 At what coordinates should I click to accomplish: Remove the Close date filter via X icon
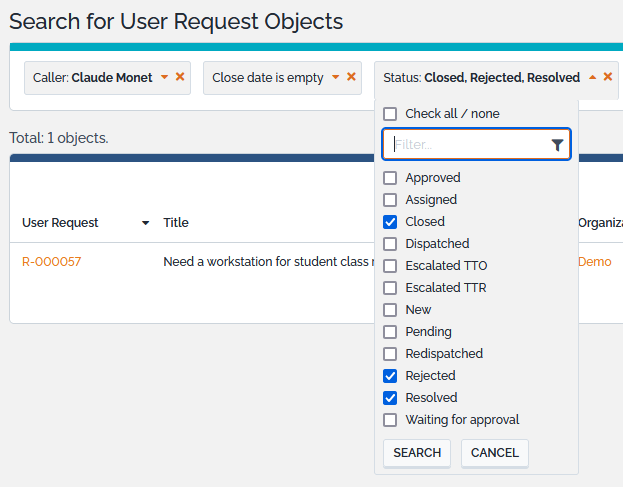[x=352, y=77]
